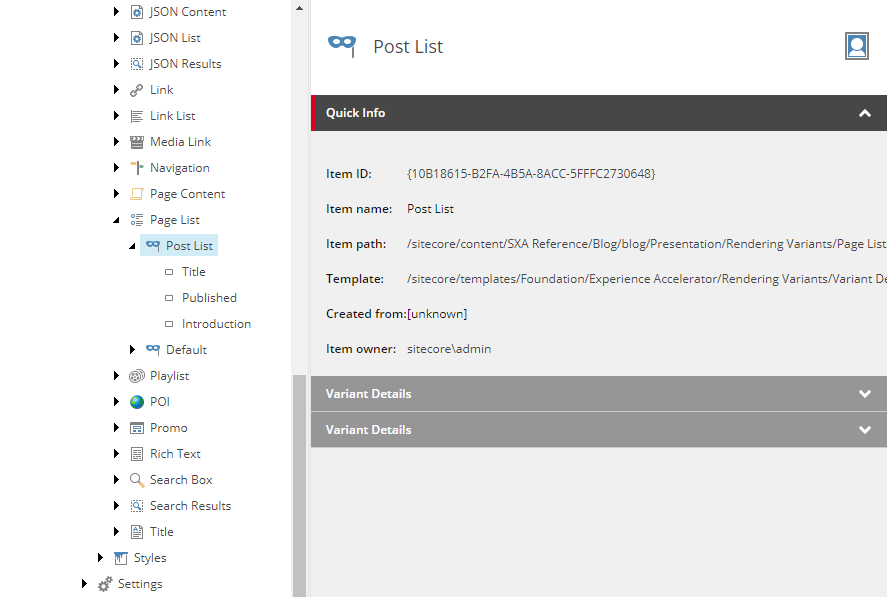Expand the first Variant Details section
Image resolution: width=887 pixels, height=597 pixels.
(x=864, y=394)
